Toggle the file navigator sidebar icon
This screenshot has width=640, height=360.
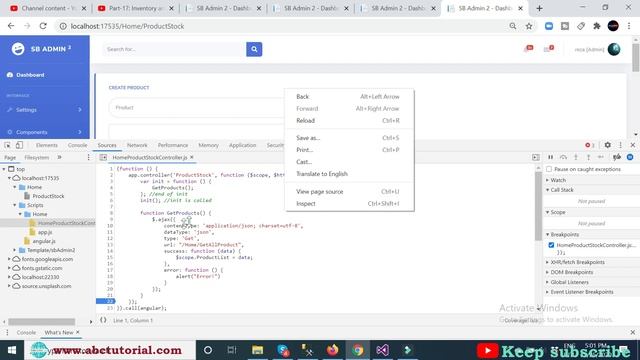pyautogui.click(x=103, y=158)
